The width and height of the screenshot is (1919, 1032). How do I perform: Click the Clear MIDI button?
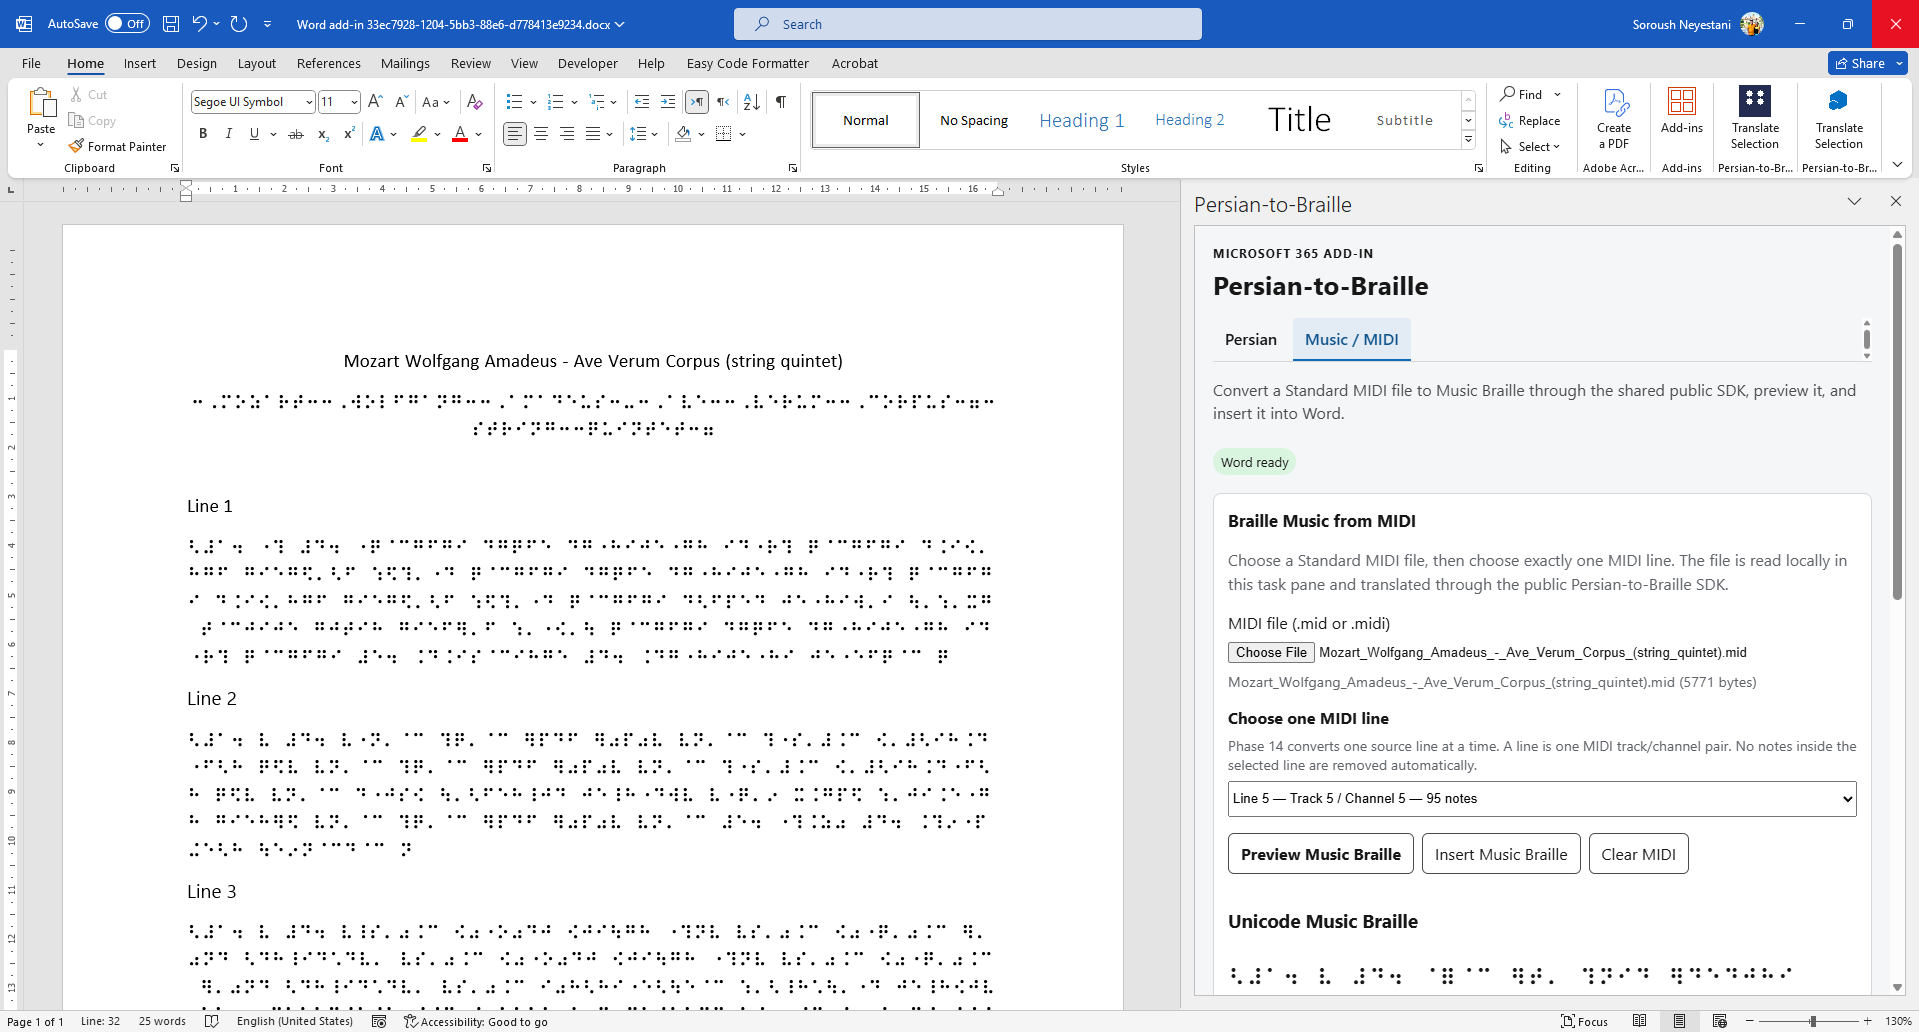[1638, 854]
